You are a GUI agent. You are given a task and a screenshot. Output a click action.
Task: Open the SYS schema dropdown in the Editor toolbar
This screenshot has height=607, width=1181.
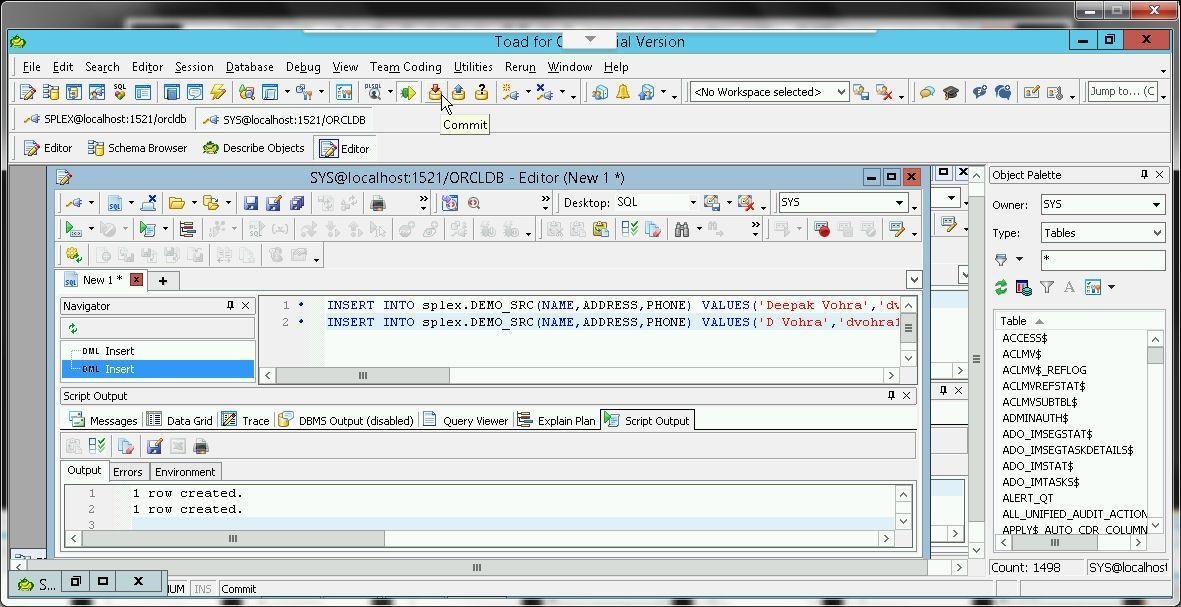click(899, 203)
